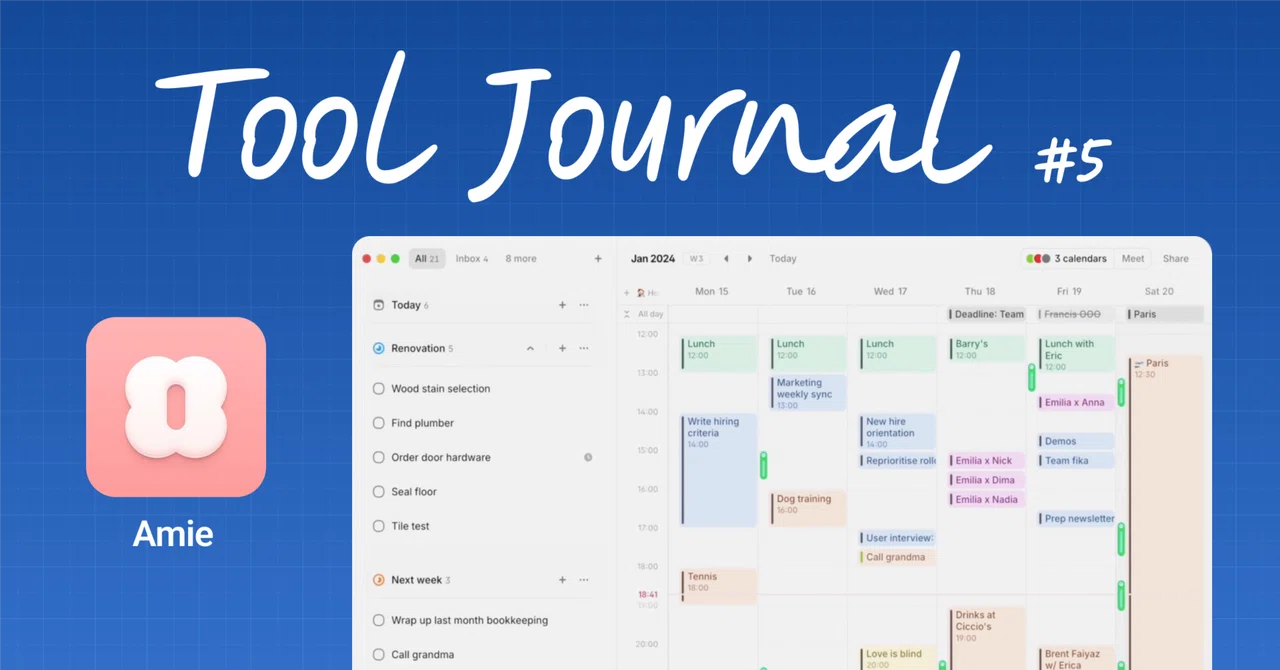Viewport: 1280px width, 670px height.
Task: Click the Next week orange list icon
Action: pos(378,580)
